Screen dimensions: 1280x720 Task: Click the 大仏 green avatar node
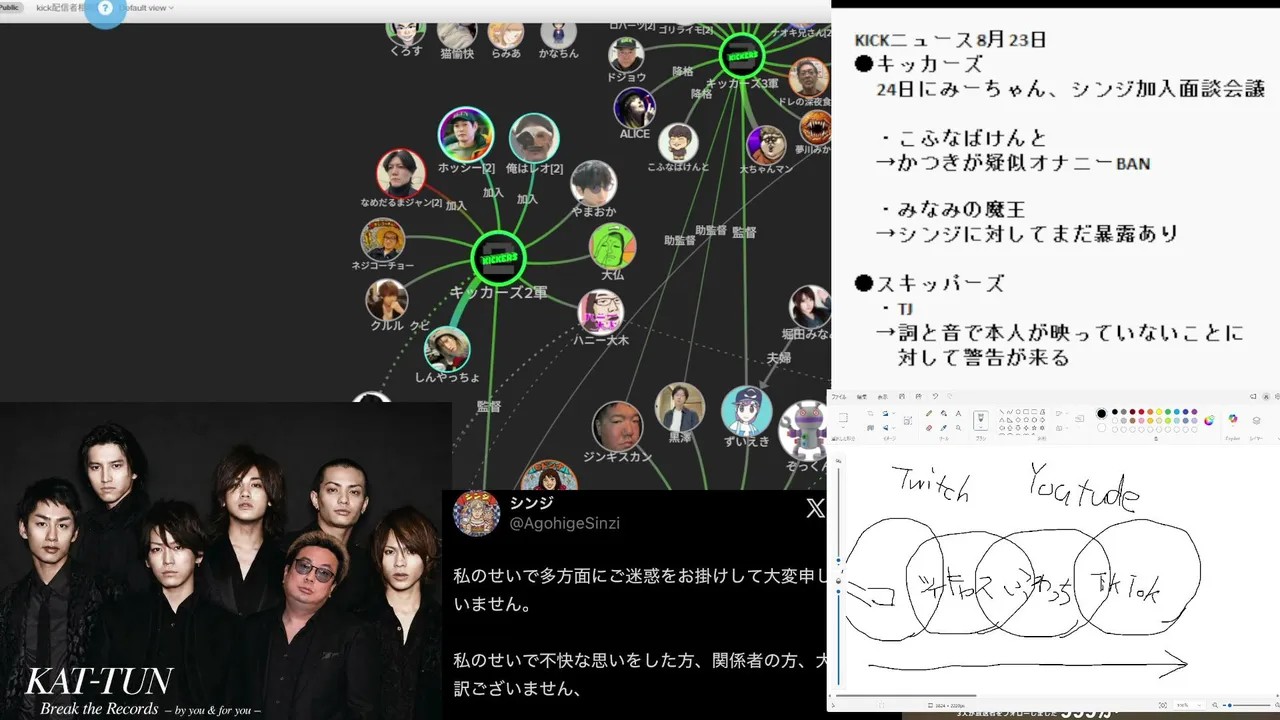pyautogui.click(x=612, y=247)
